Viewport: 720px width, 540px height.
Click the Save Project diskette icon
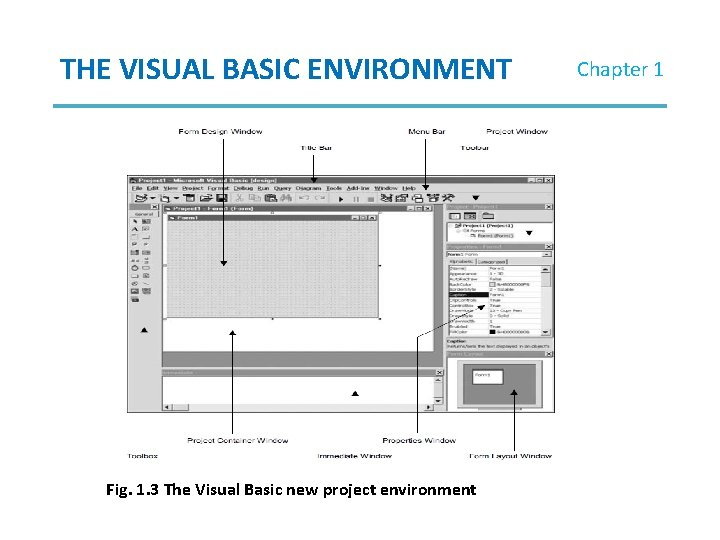click(222, 198)
